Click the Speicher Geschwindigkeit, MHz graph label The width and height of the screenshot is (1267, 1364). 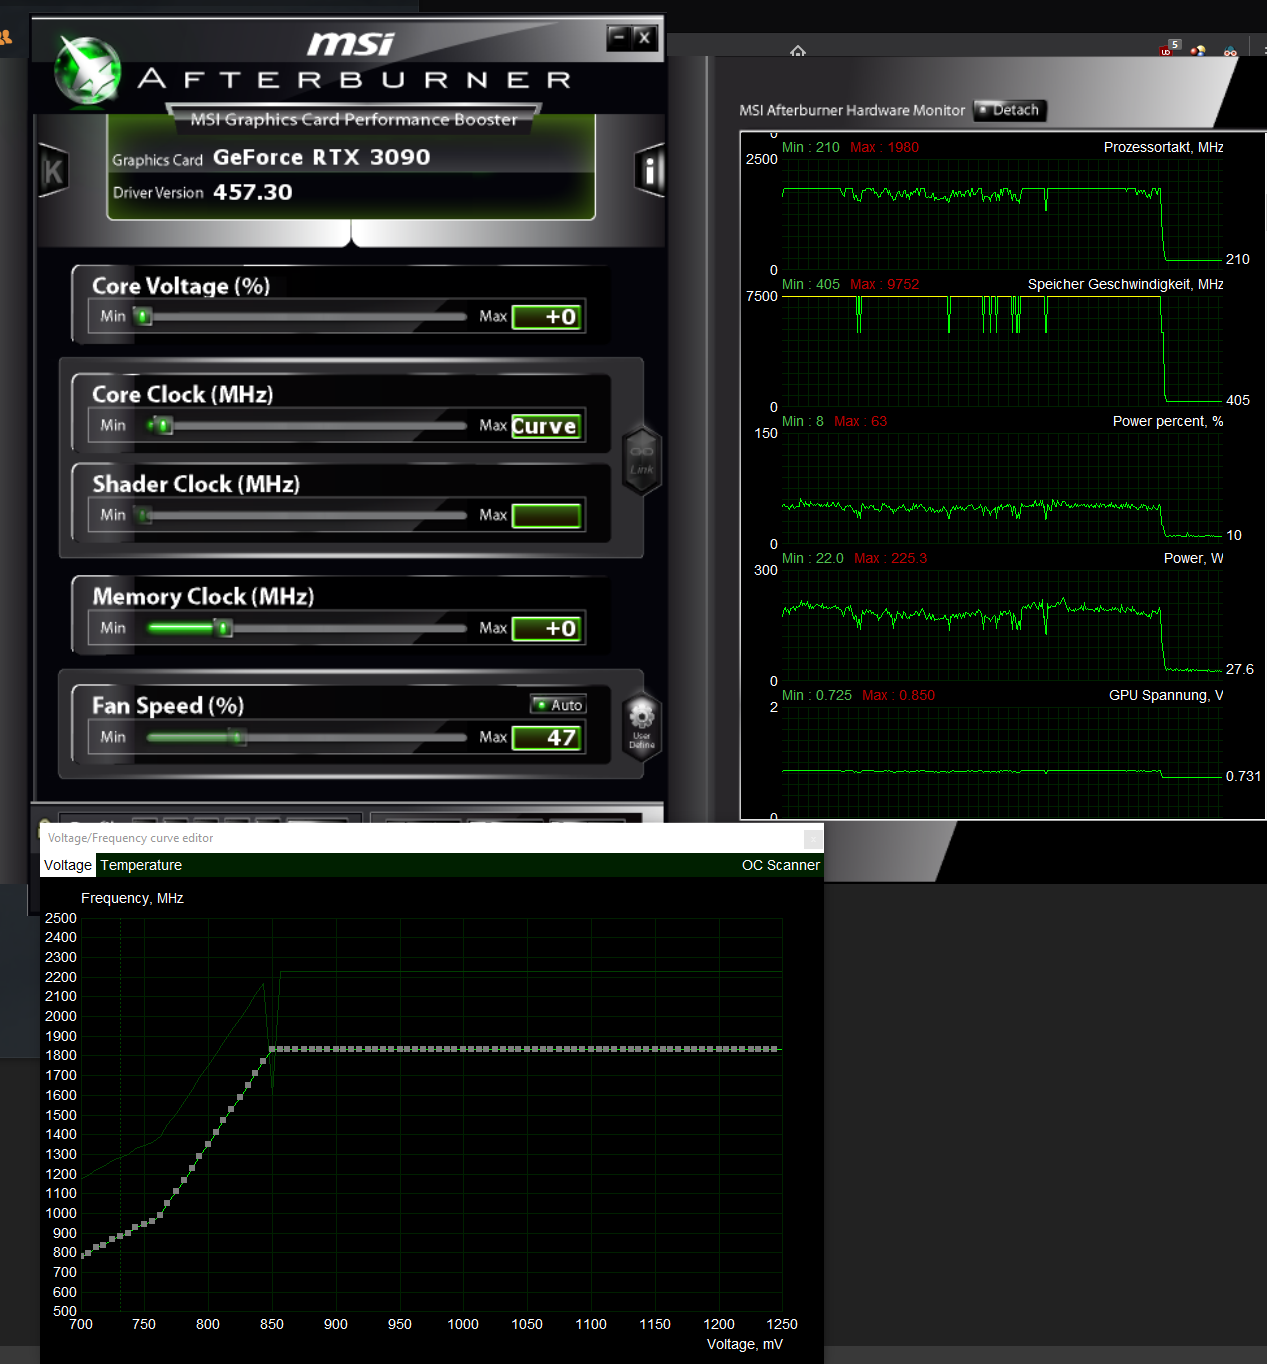[x=1125, y=284]
